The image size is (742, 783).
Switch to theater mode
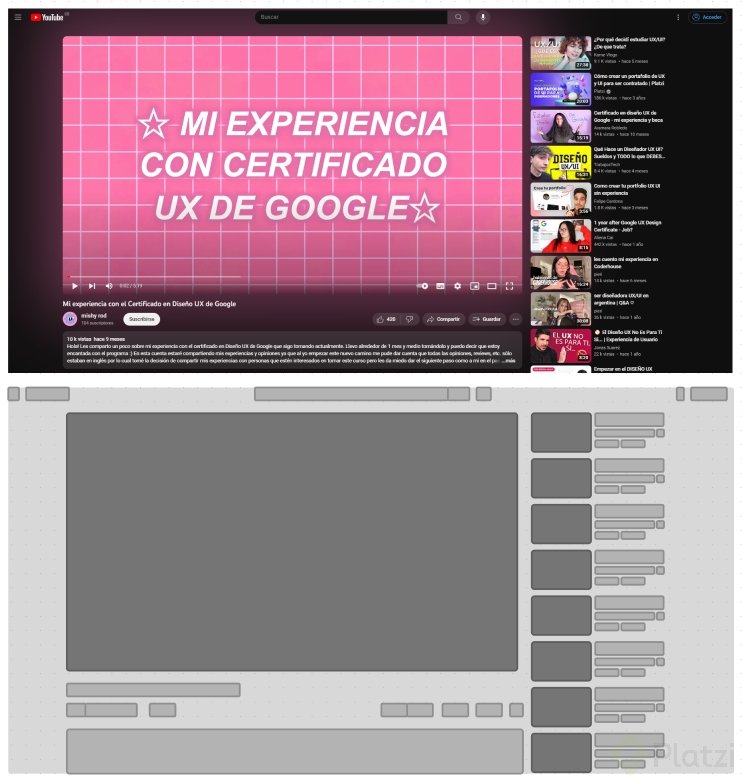click(492, 286)
